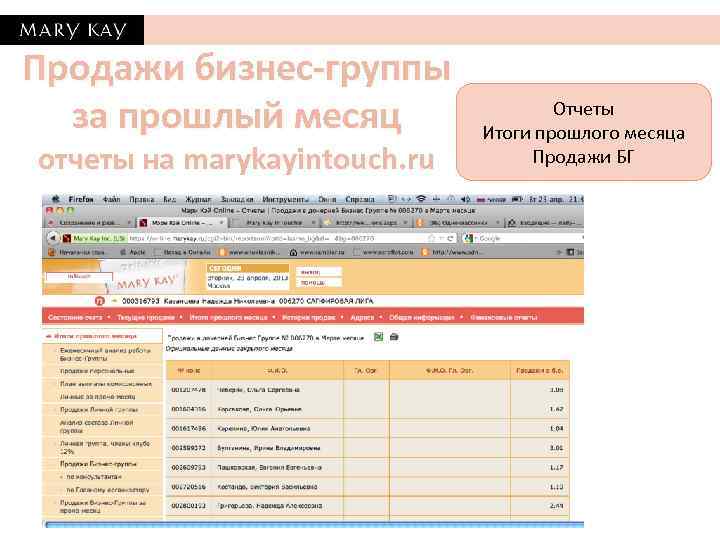Click the bookmark star in address bar
Viewport: 720px width, 540px height.
pos(431,238)
